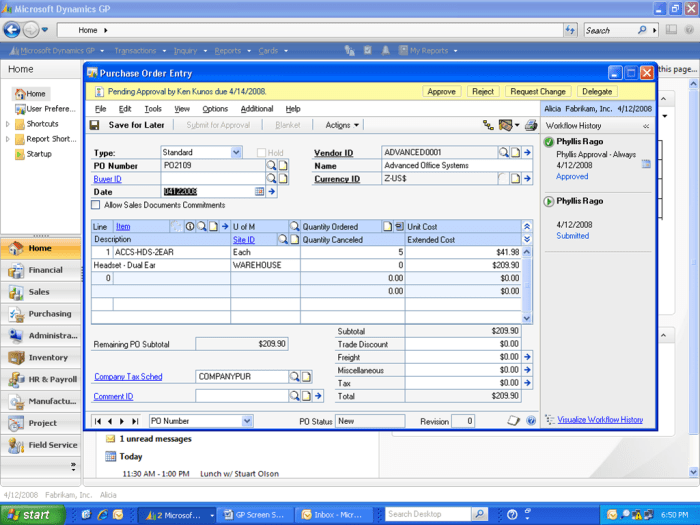The image size is (700, 525).
Task: Click the Search Desktop taskbar field
Action: pos(427,514)
